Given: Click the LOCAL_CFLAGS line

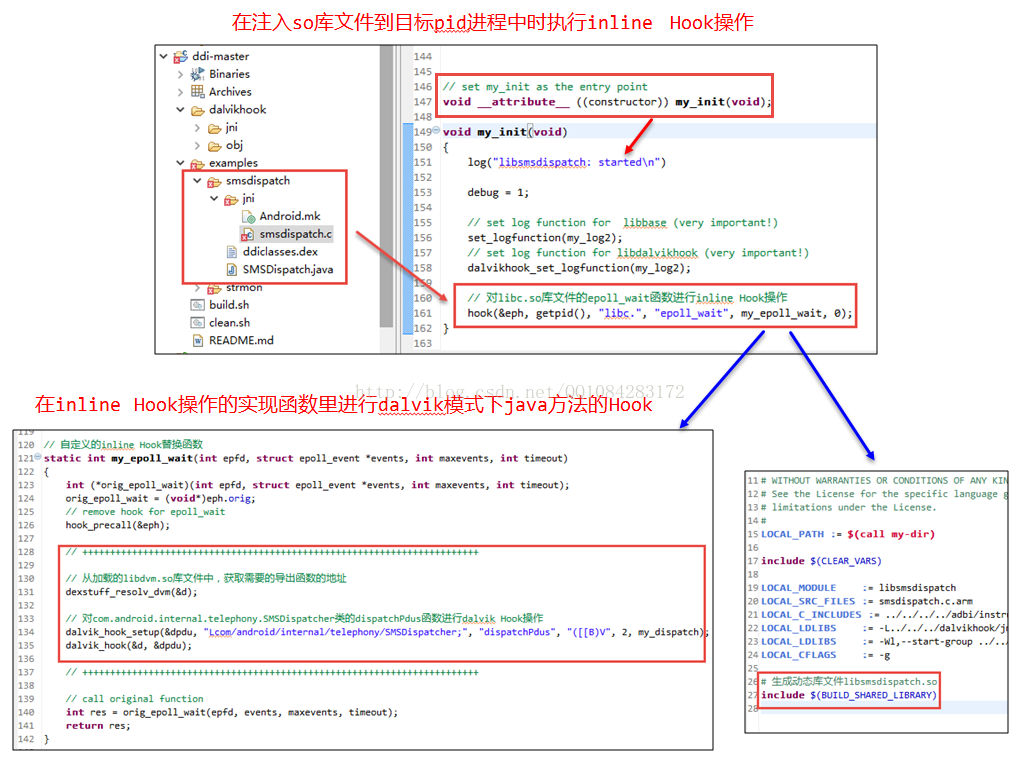Looking at the screenshot, I should click(x=825, y=654).
